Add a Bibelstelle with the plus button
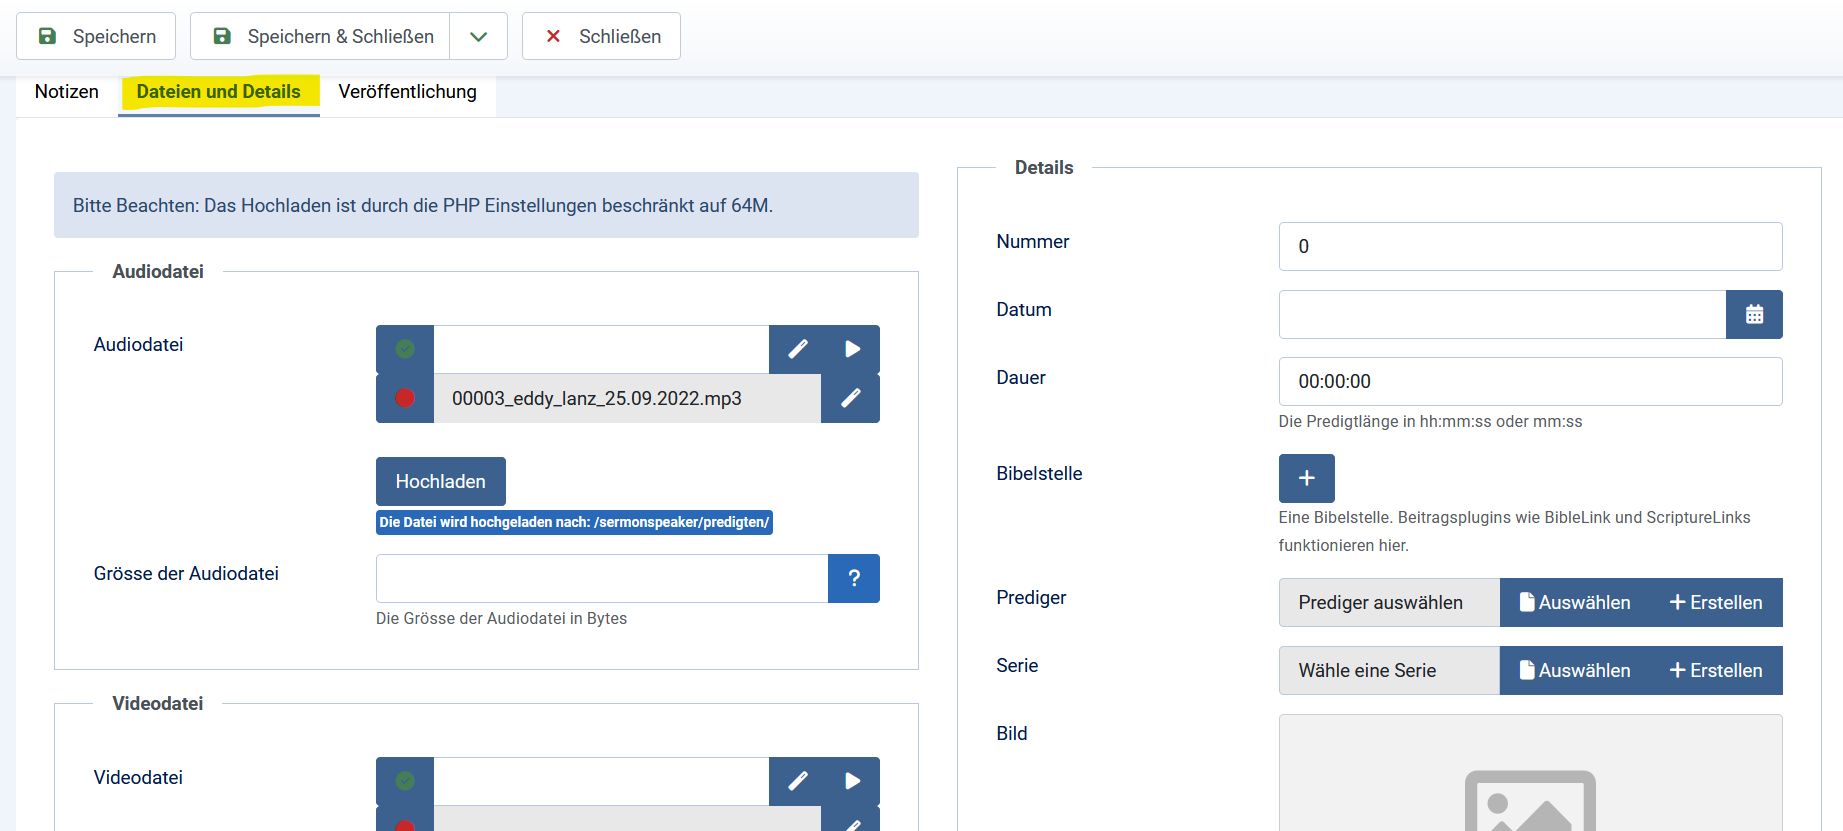The image size is (1843, 831). (1306, 478)
